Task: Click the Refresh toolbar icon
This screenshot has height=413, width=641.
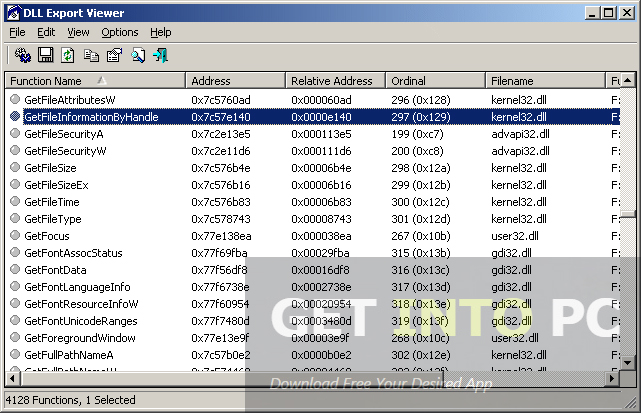Action: [68, 55]
